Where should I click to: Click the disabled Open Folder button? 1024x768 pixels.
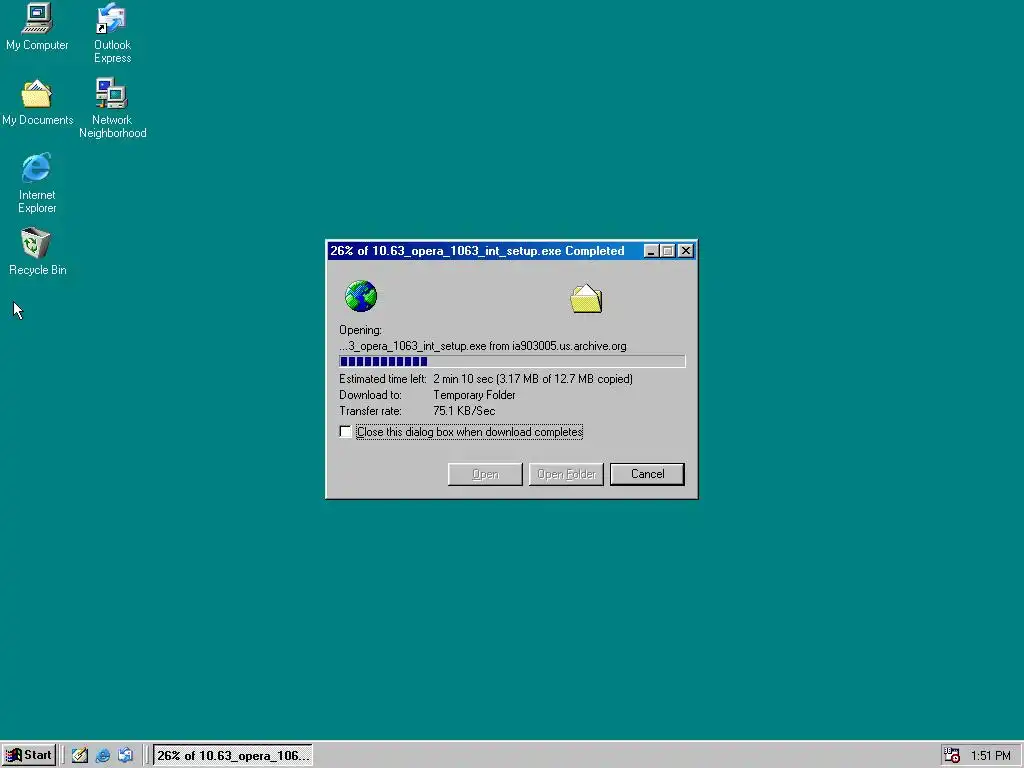click(566, 474)
